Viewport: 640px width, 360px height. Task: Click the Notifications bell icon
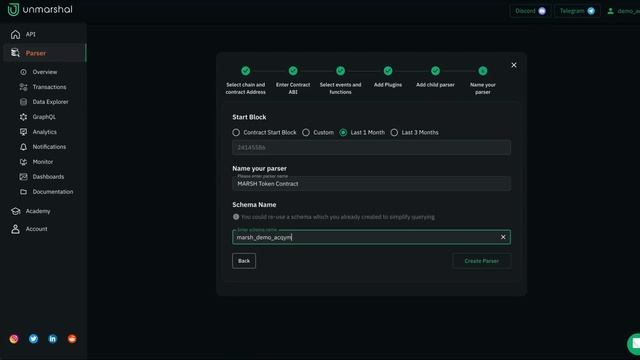point(23,147)
